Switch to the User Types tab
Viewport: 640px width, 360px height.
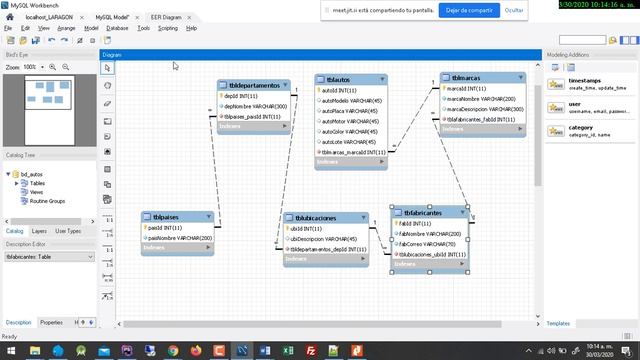click(x=68, y=231)
